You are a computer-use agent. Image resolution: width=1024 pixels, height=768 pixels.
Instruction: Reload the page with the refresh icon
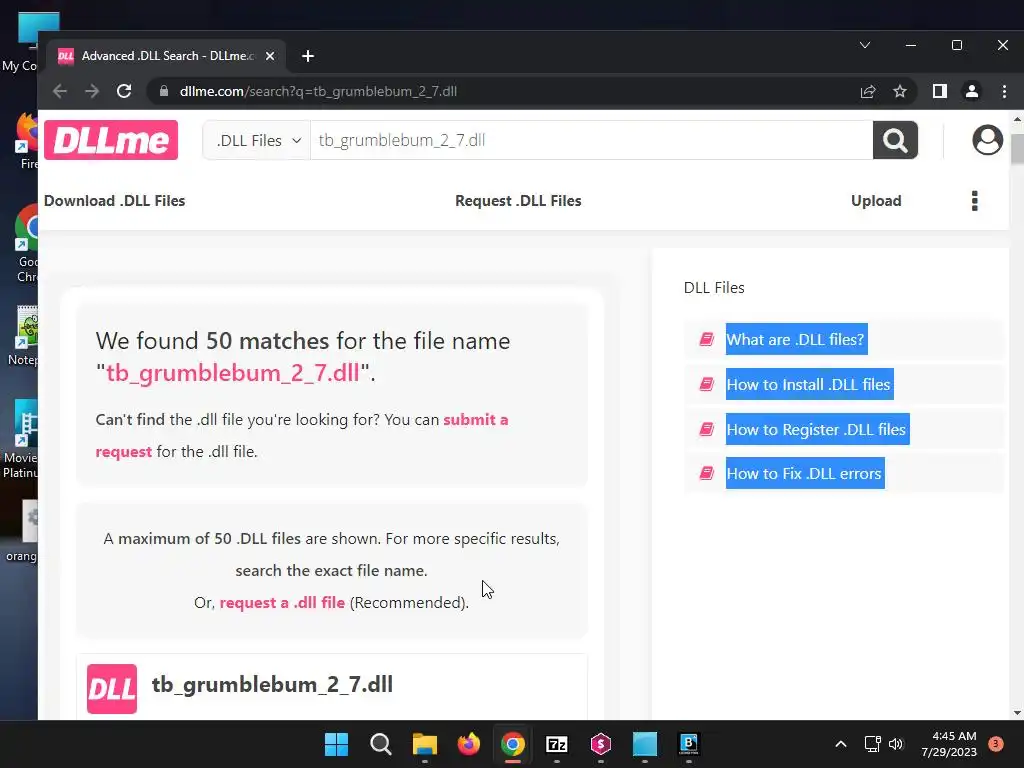pyautogui.click(x=124, y=91)
